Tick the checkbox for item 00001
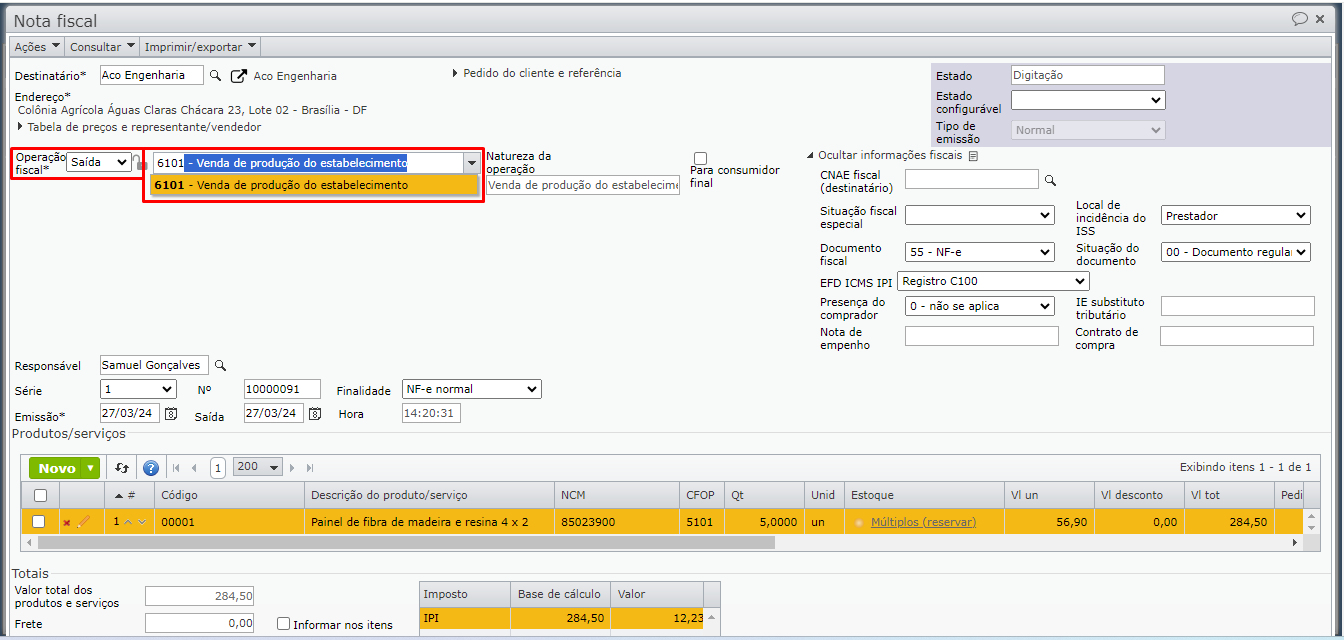1344x640 pixels. 39,522
